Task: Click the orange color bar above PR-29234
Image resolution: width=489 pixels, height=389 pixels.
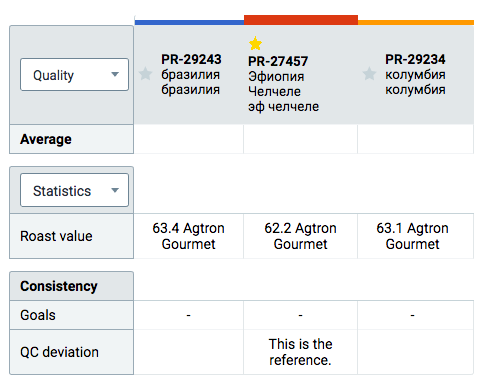Action: pos(416,22)
